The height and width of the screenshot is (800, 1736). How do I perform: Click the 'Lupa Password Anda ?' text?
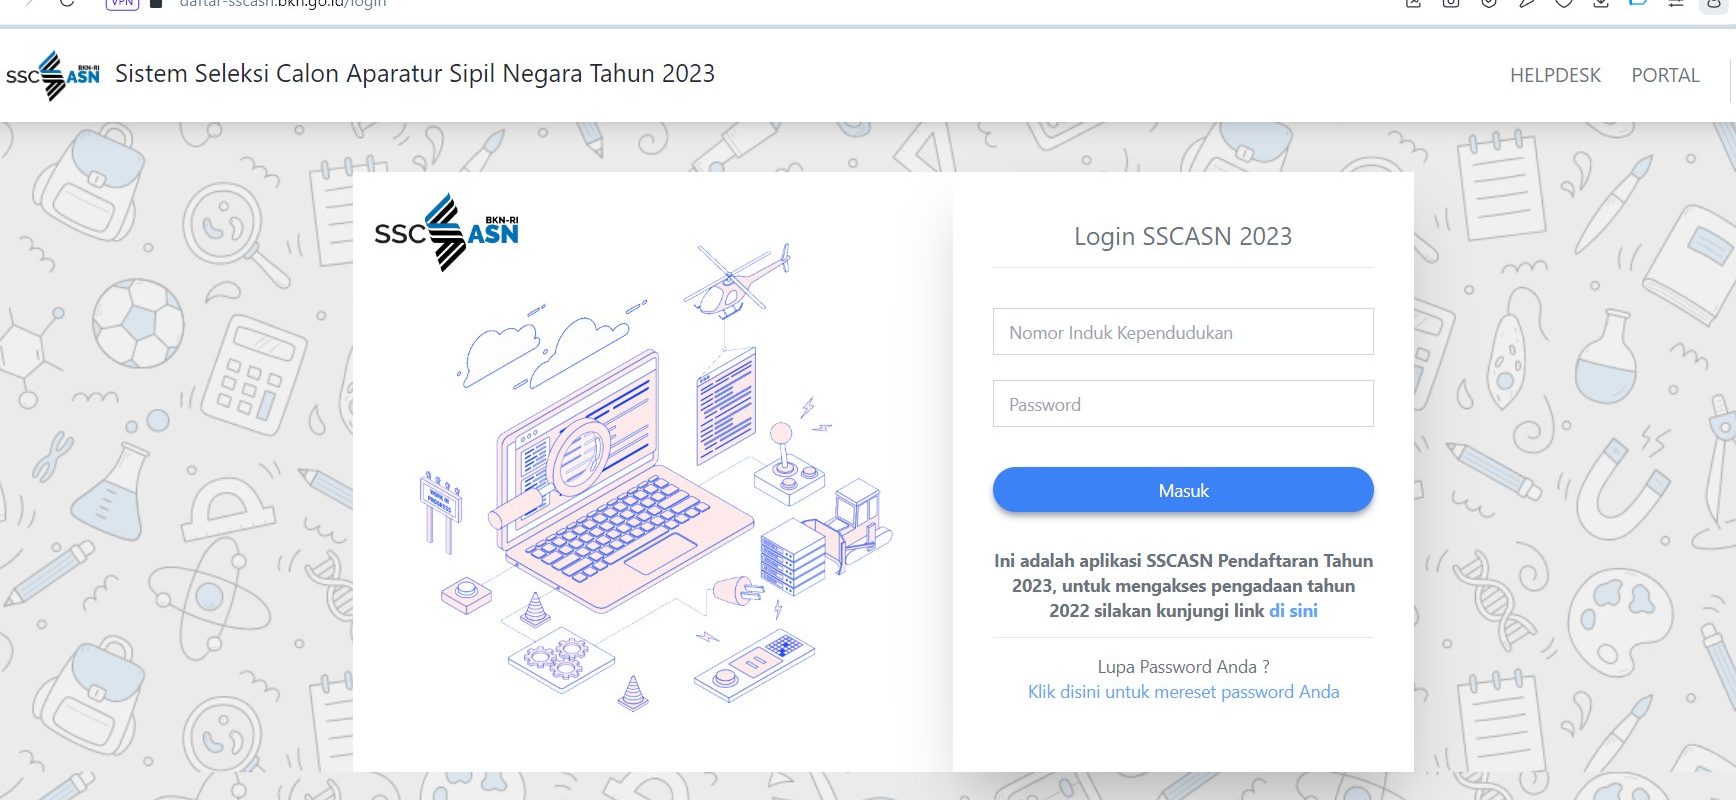tap(1183, 667)
